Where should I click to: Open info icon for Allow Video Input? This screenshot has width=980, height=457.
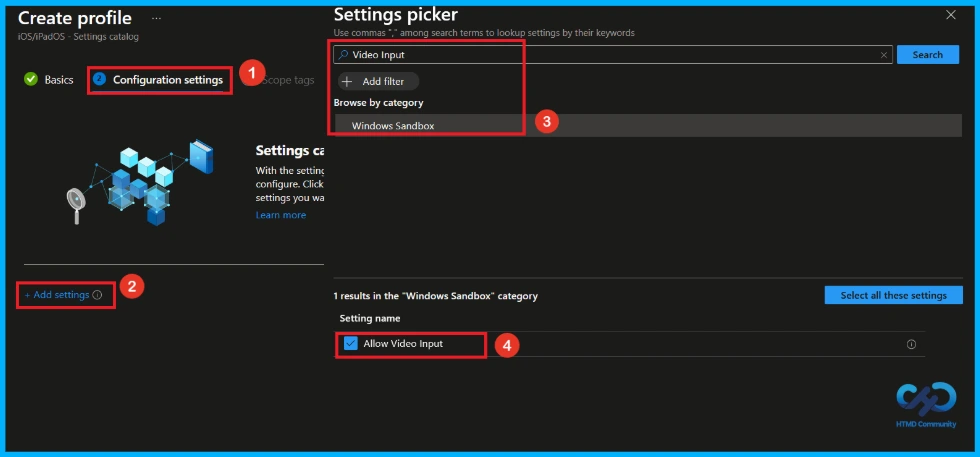pyautogui.click(x=911, y=344)
